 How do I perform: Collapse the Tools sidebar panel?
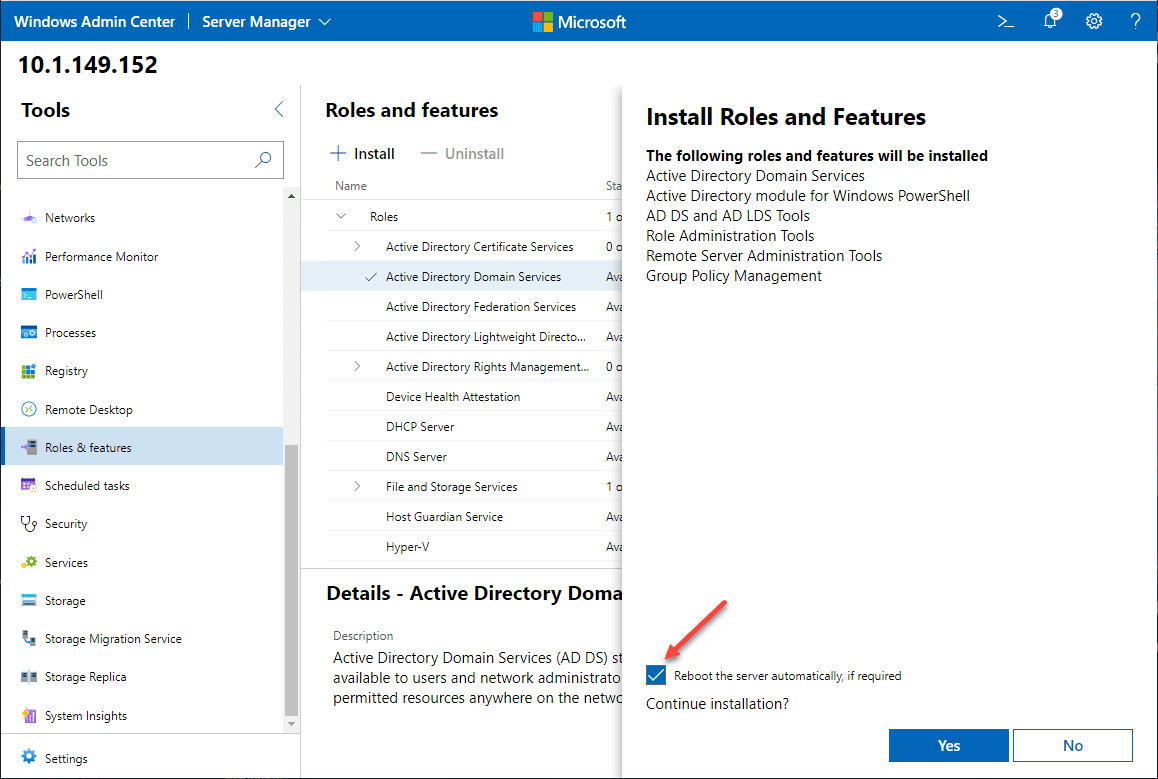click(279, 110)
